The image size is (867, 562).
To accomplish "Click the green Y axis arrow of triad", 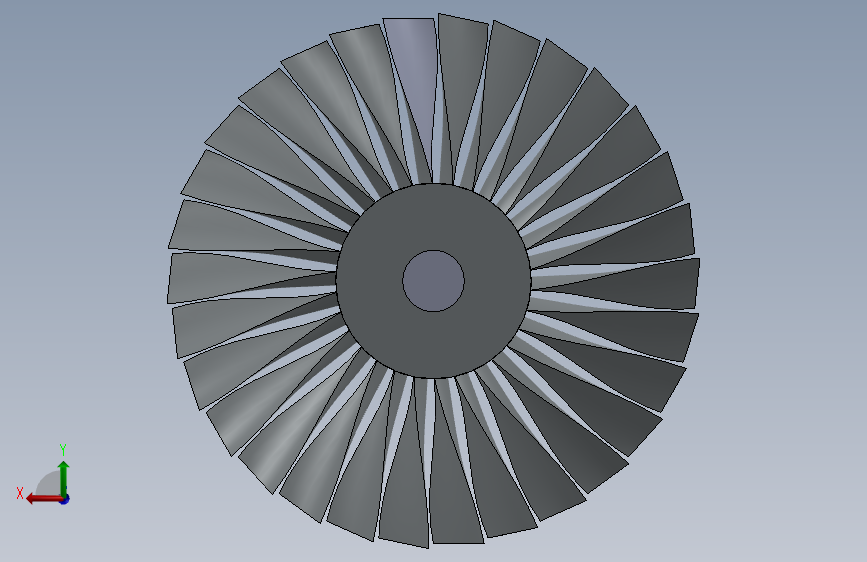I will (x=64, y=478).
